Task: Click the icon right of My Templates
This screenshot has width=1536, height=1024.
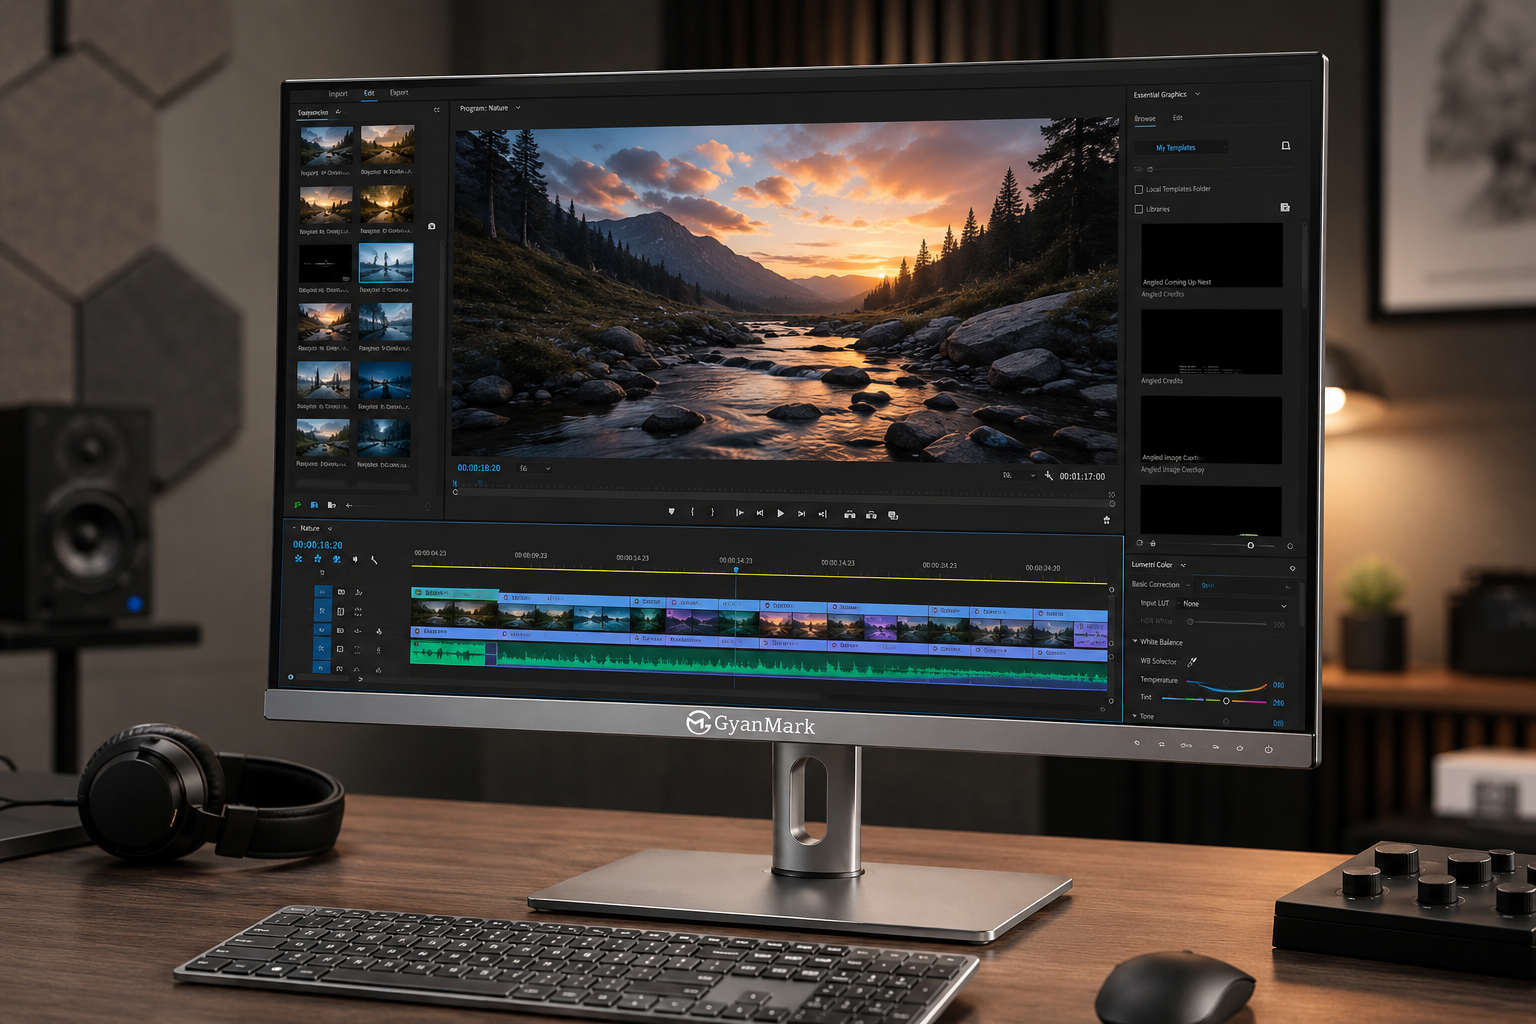Action: click(1286, 146)
